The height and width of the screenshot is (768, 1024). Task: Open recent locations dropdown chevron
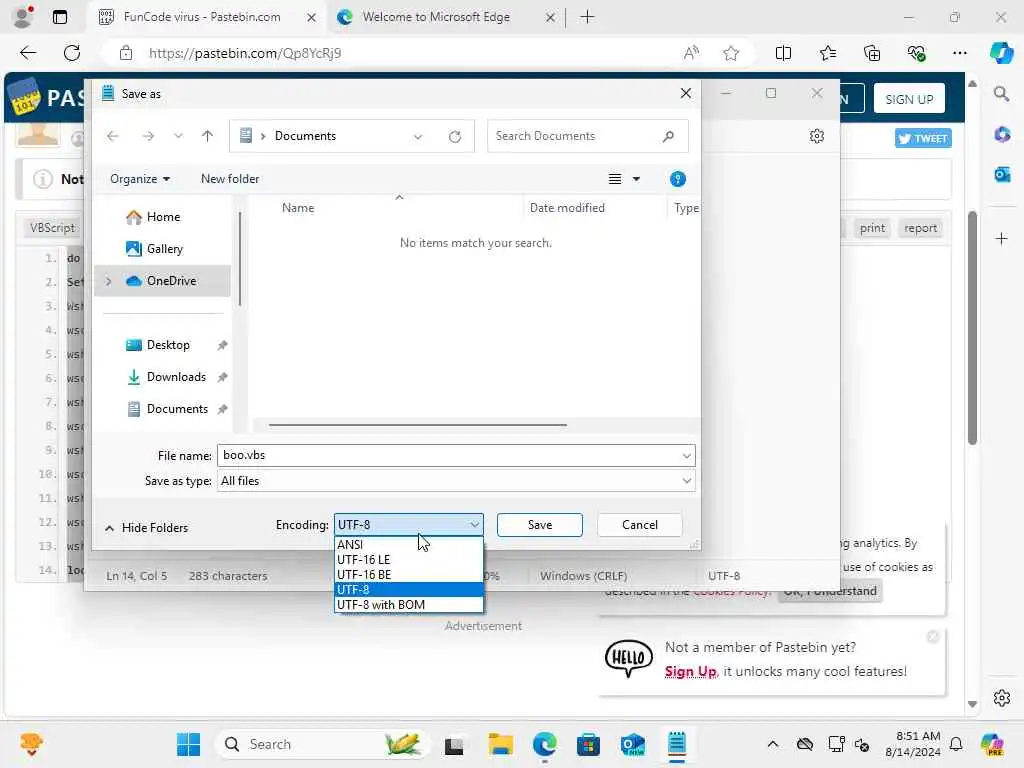[x=178, y=136]
